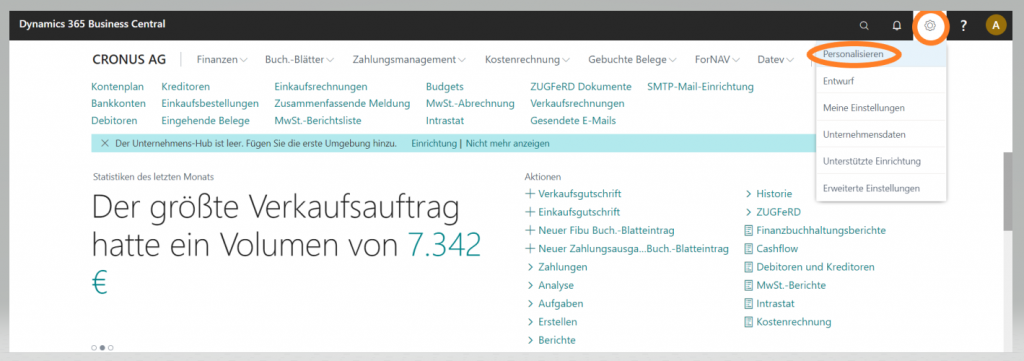Click the plus icon beside Verkaufsgutschrift

[x=530, y=194]
